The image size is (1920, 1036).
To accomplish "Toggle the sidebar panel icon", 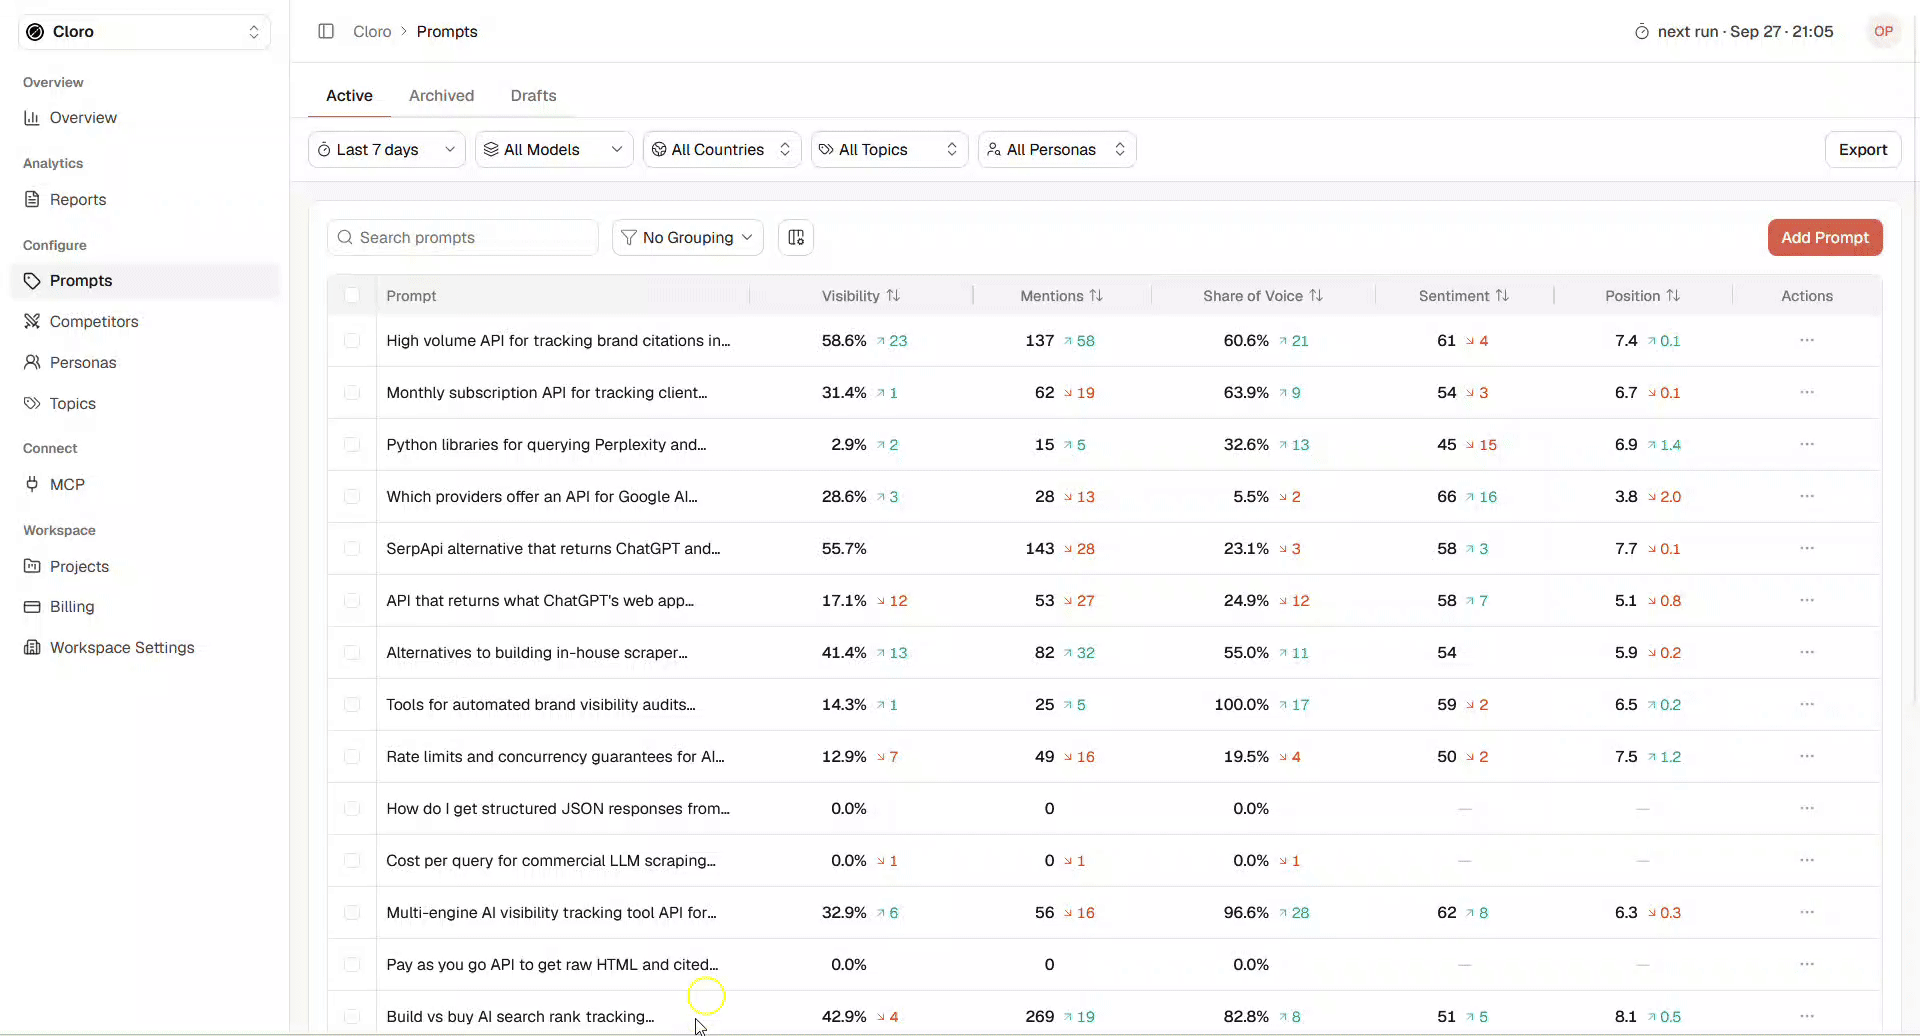I will [326, 31].
